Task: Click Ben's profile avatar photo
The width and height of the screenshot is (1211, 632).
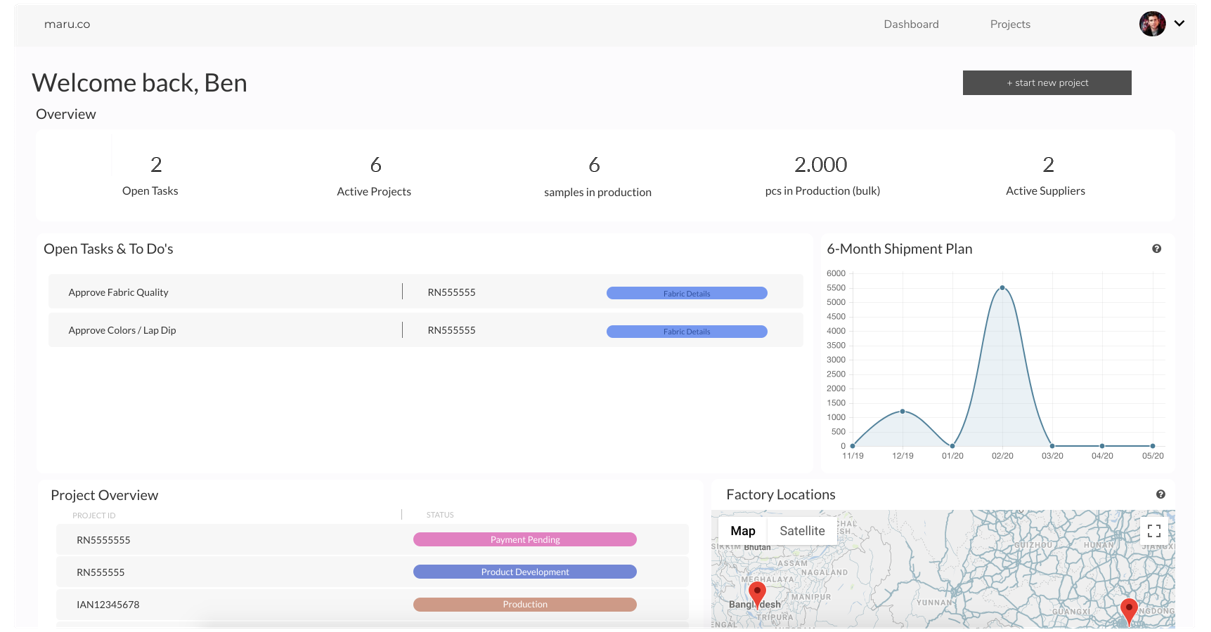Action: coord(1152,23)
